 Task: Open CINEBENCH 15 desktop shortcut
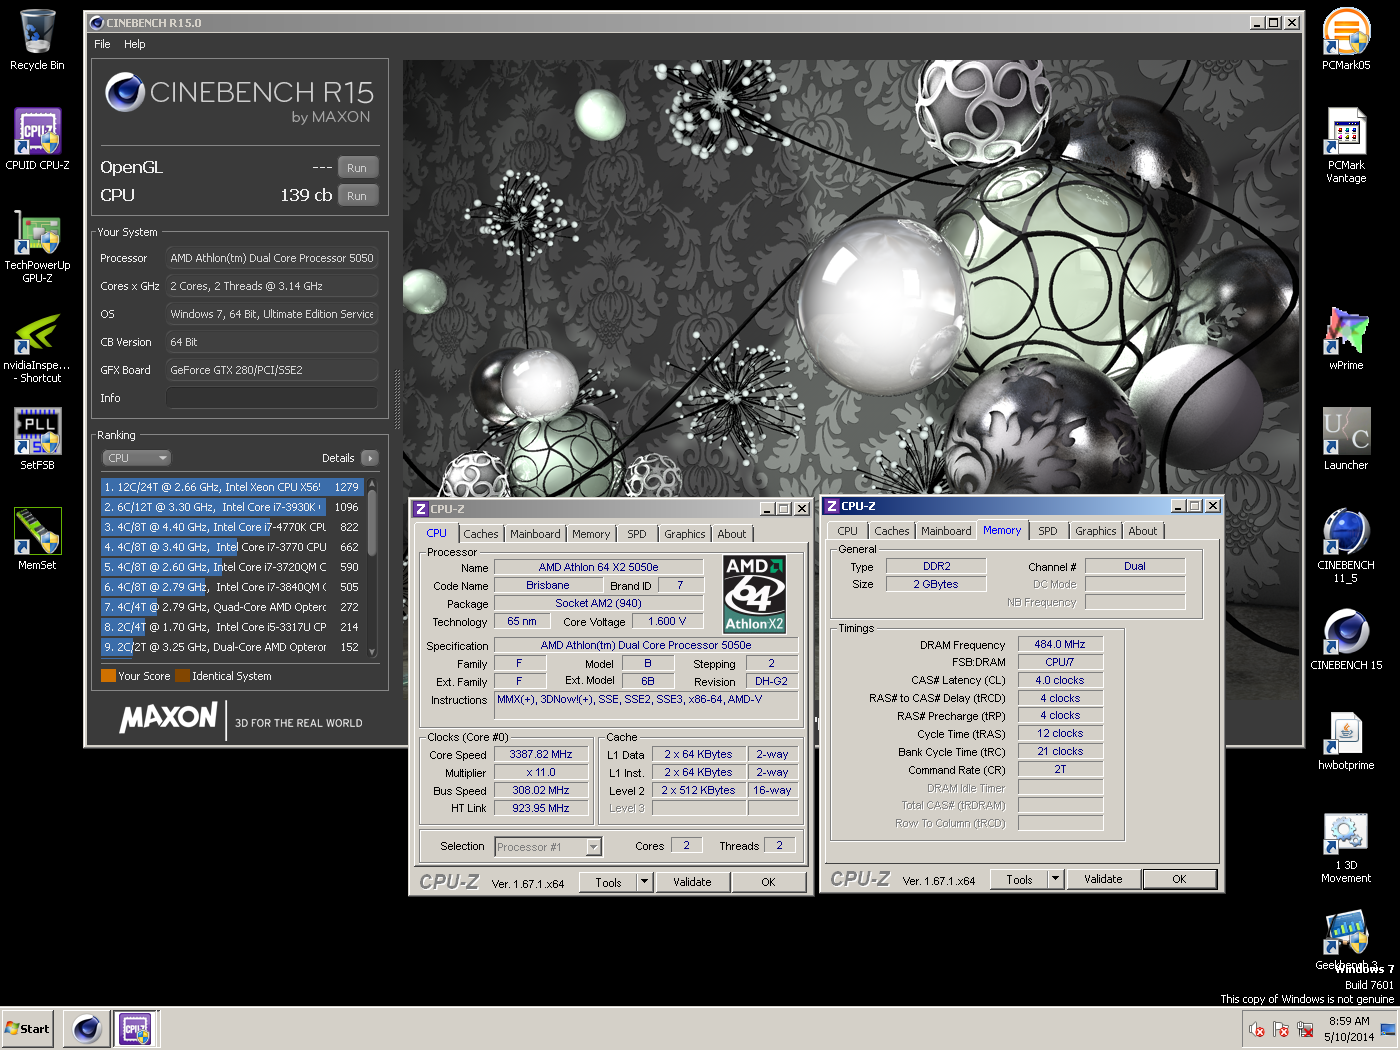click(1346, 640)
